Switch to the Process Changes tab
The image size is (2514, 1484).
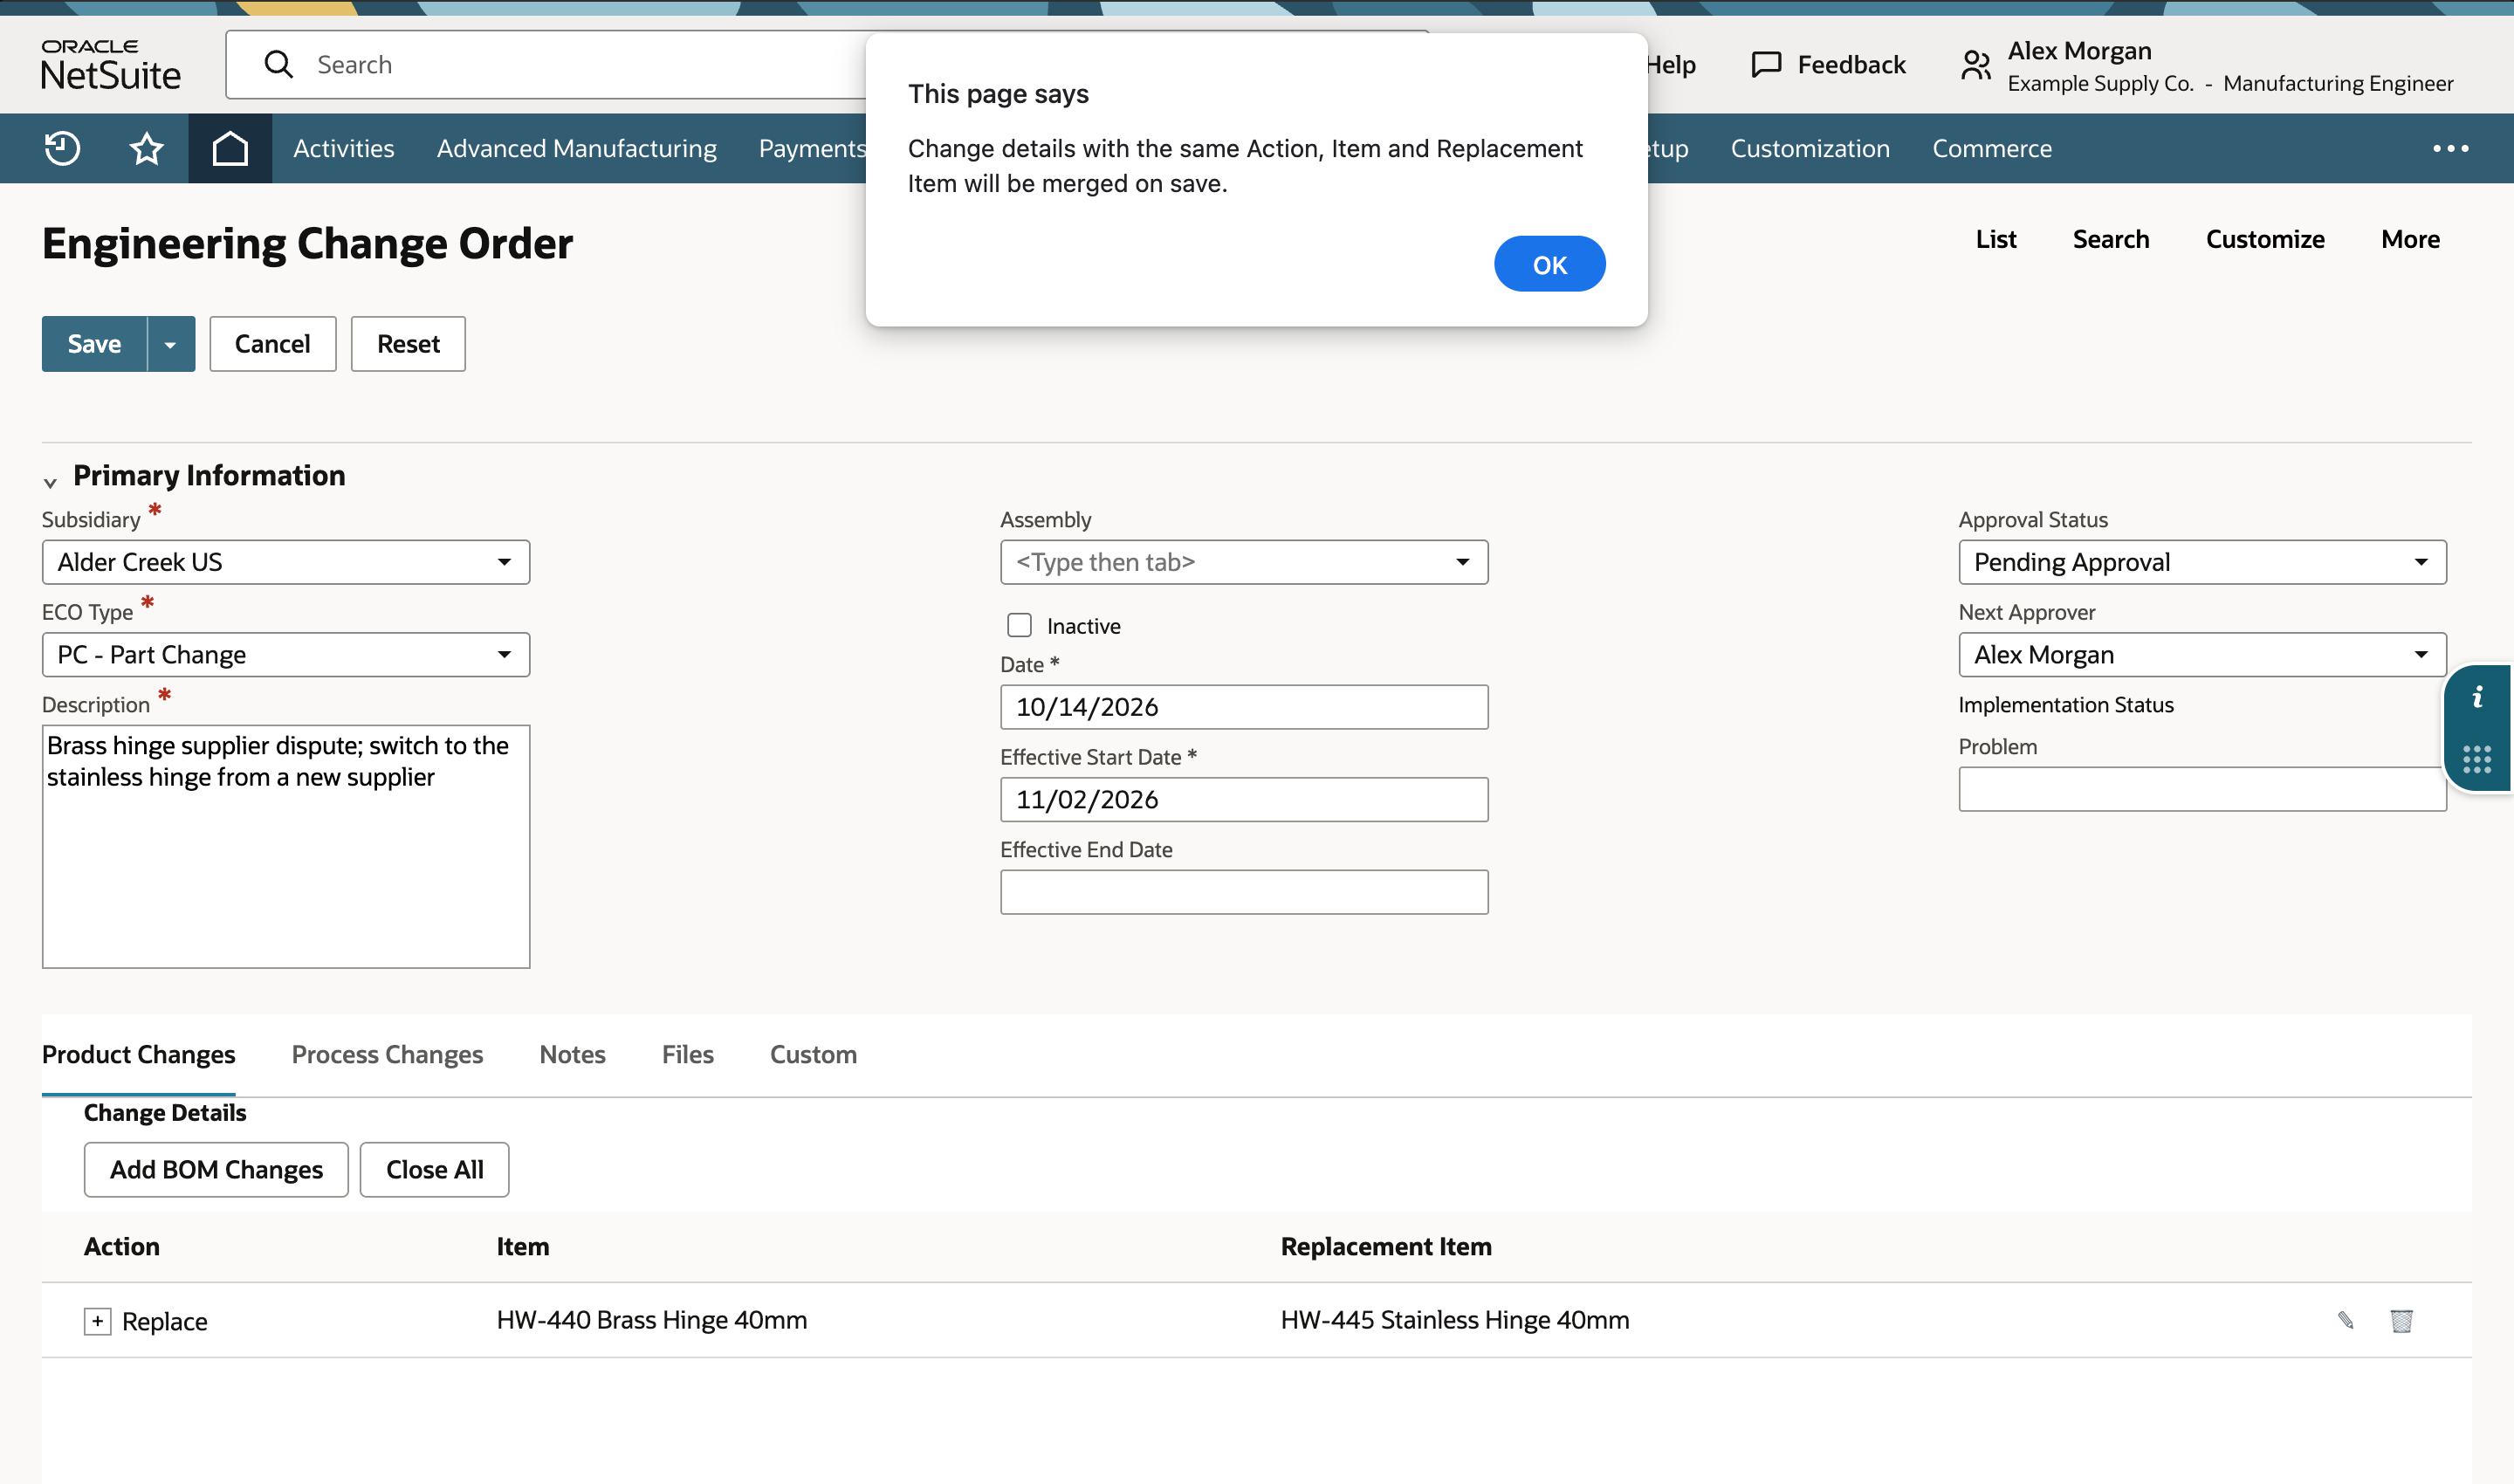pos(387,1054)
